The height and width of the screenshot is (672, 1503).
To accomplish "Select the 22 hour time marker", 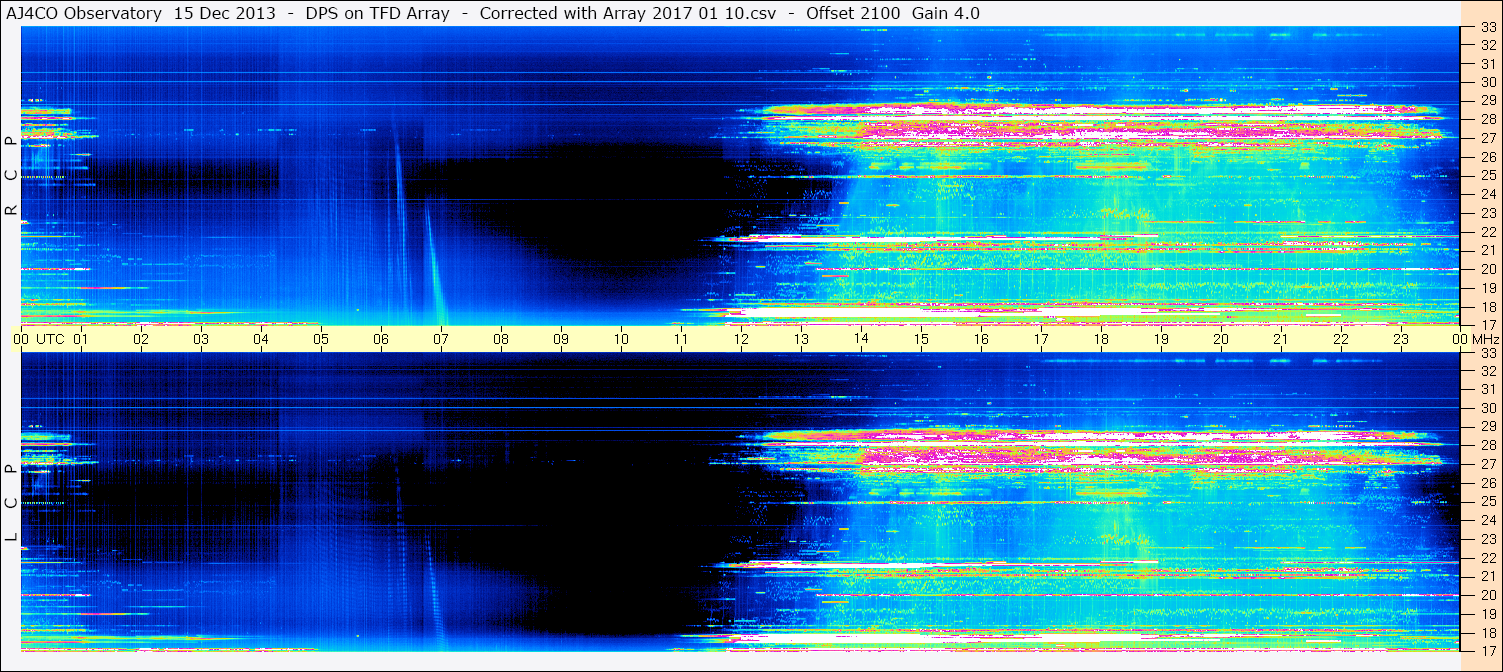I will coord(1341,339).
